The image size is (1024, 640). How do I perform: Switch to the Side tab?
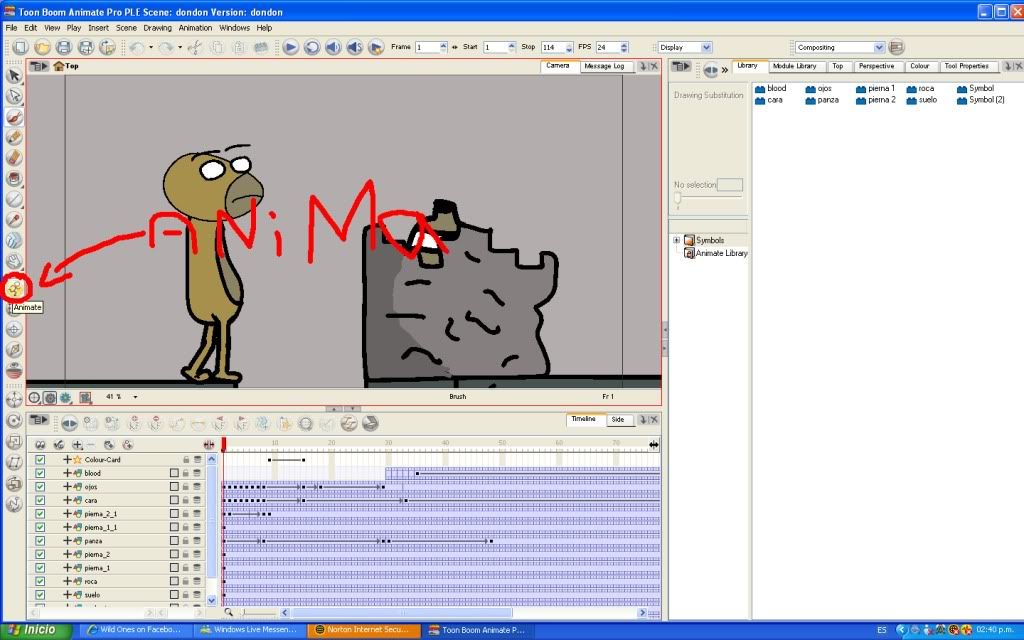pos(618,419)
